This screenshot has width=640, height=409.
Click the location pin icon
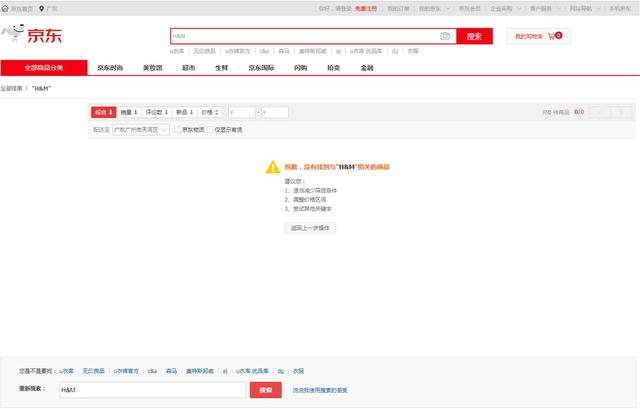(x=41, y=8)
